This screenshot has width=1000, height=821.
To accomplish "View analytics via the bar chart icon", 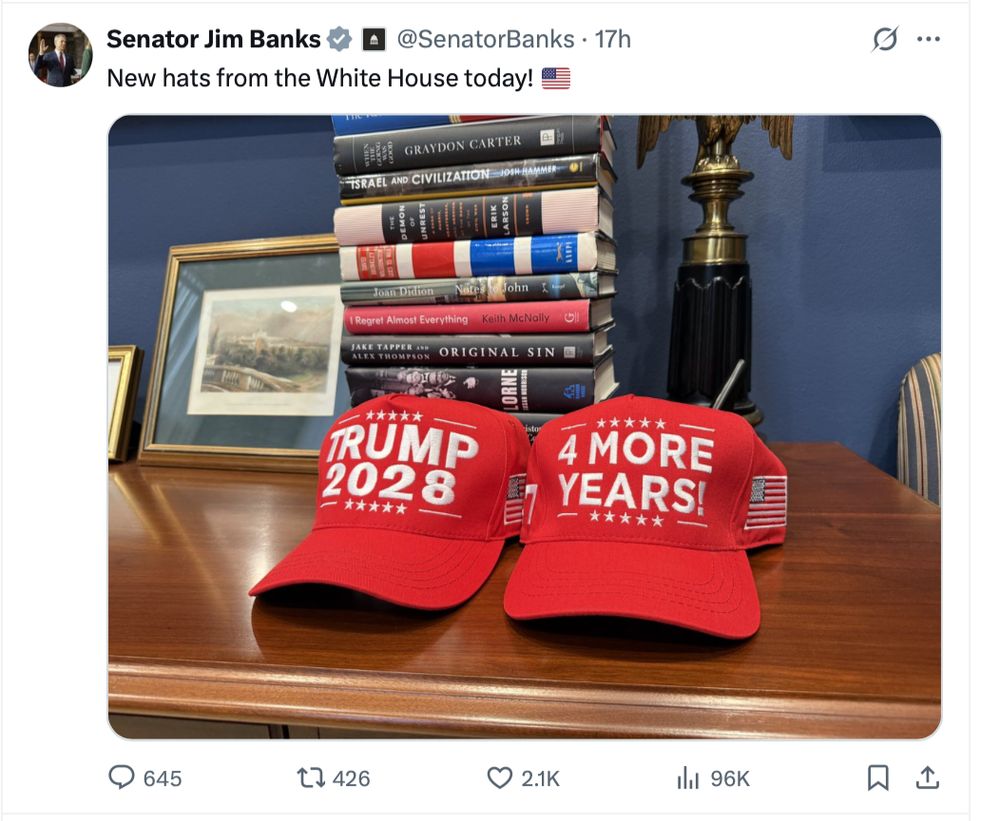I will pos(688,778).
